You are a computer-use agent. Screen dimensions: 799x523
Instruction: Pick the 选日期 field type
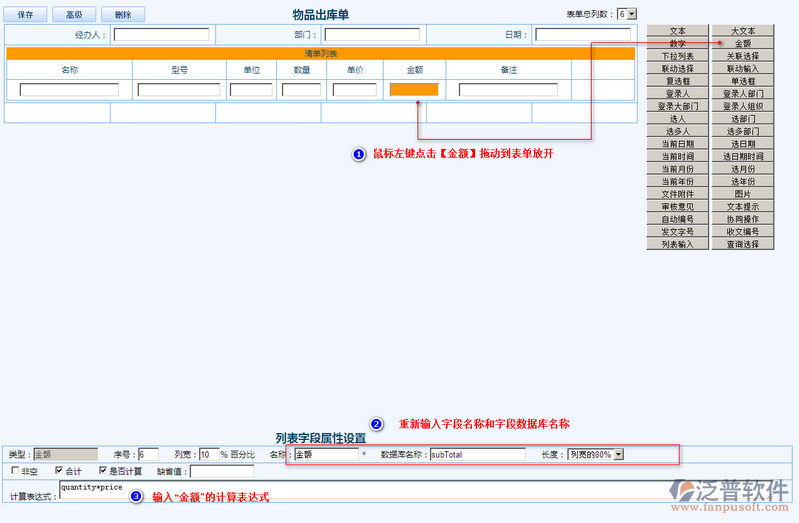click(743, 144)
